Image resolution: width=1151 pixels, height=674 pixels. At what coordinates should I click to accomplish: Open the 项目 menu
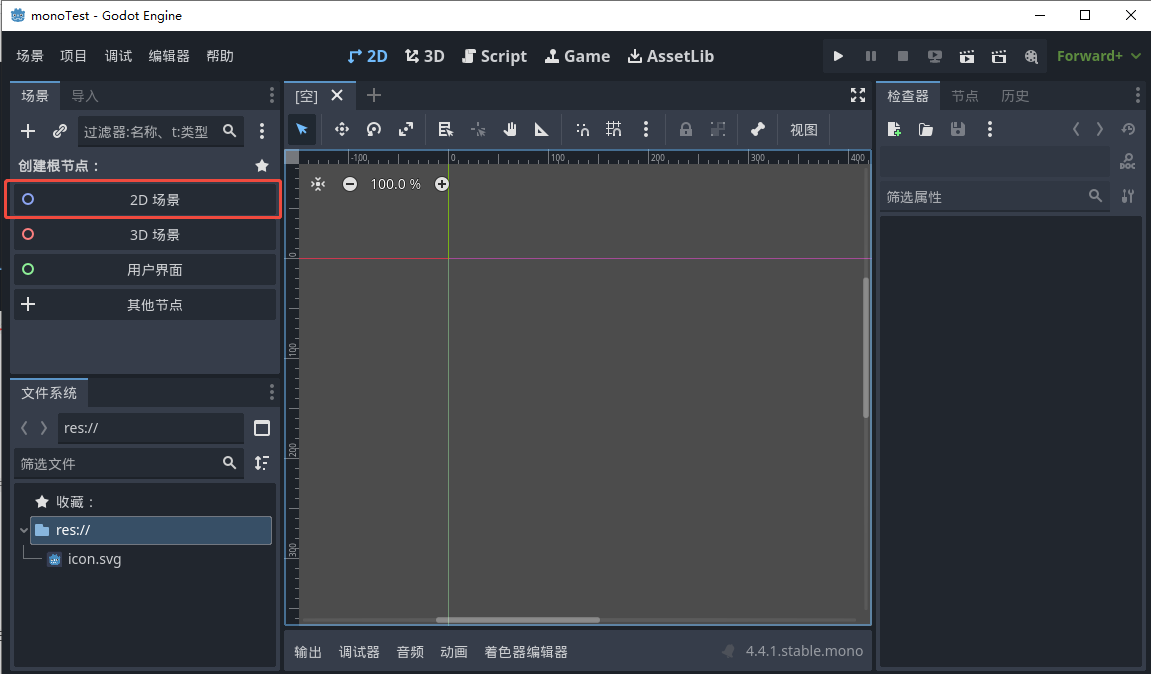(73, 57)
